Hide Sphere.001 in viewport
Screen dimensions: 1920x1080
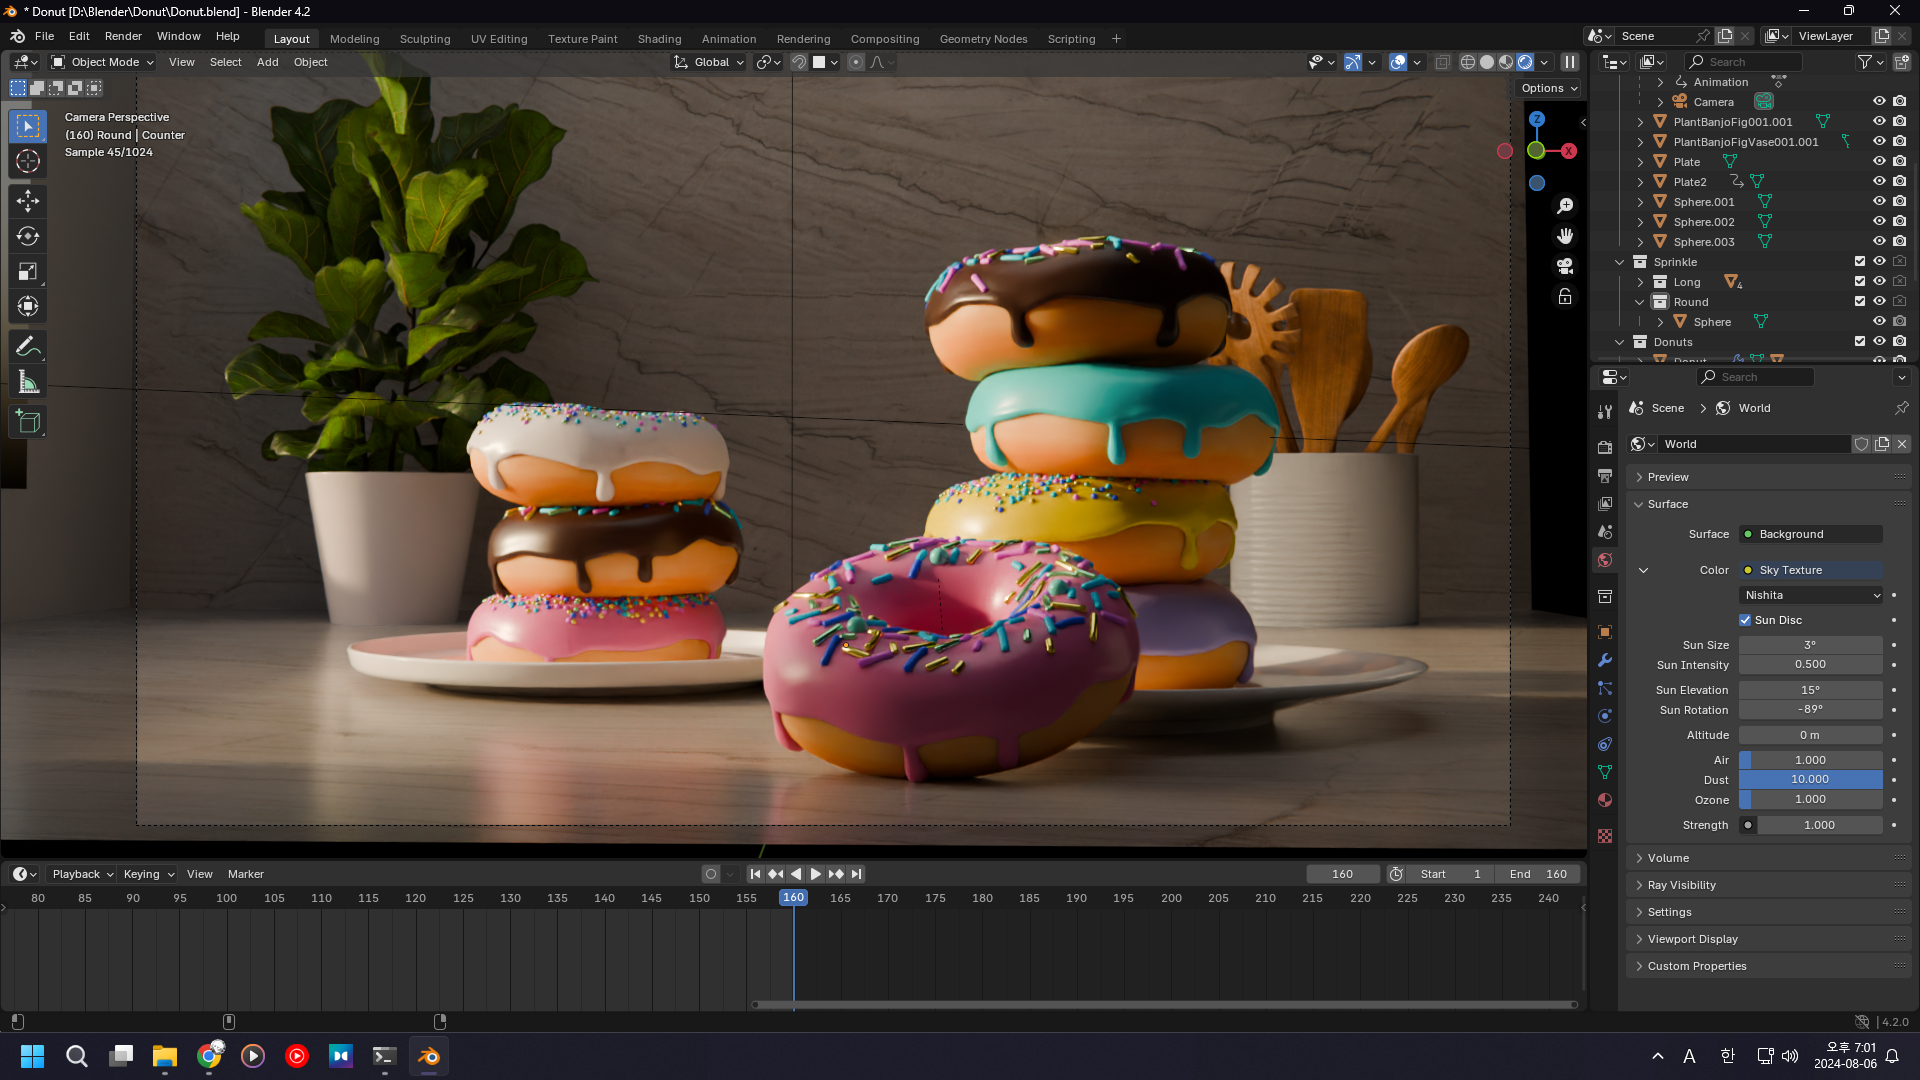tap(1879, 201)
